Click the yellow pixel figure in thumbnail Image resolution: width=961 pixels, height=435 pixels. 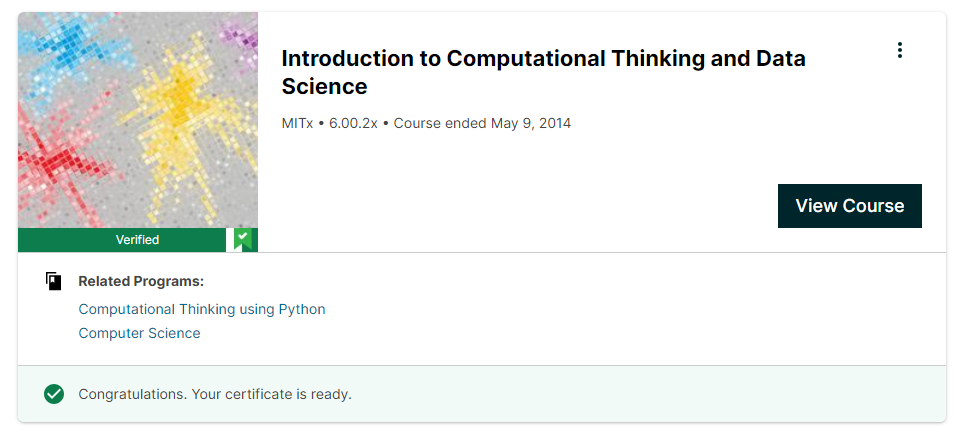click(x=180, y=100)
